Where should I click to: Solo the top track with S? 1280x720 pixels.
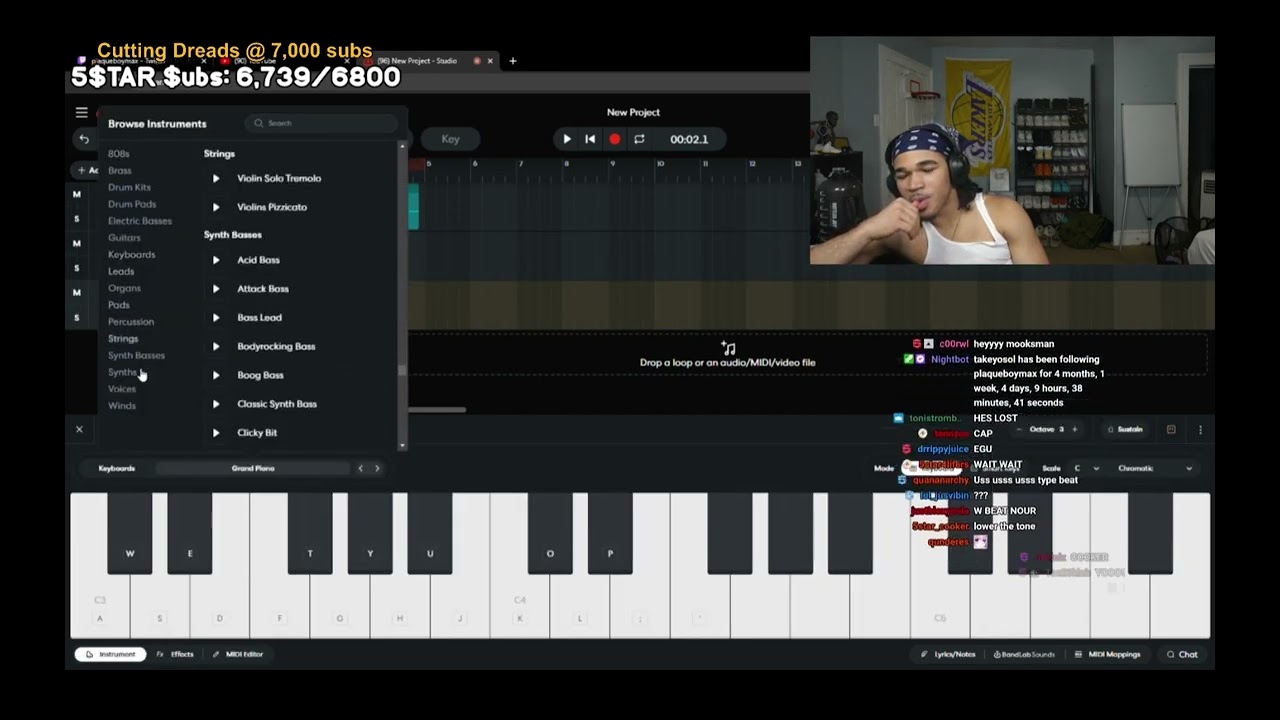pos(77,219)
